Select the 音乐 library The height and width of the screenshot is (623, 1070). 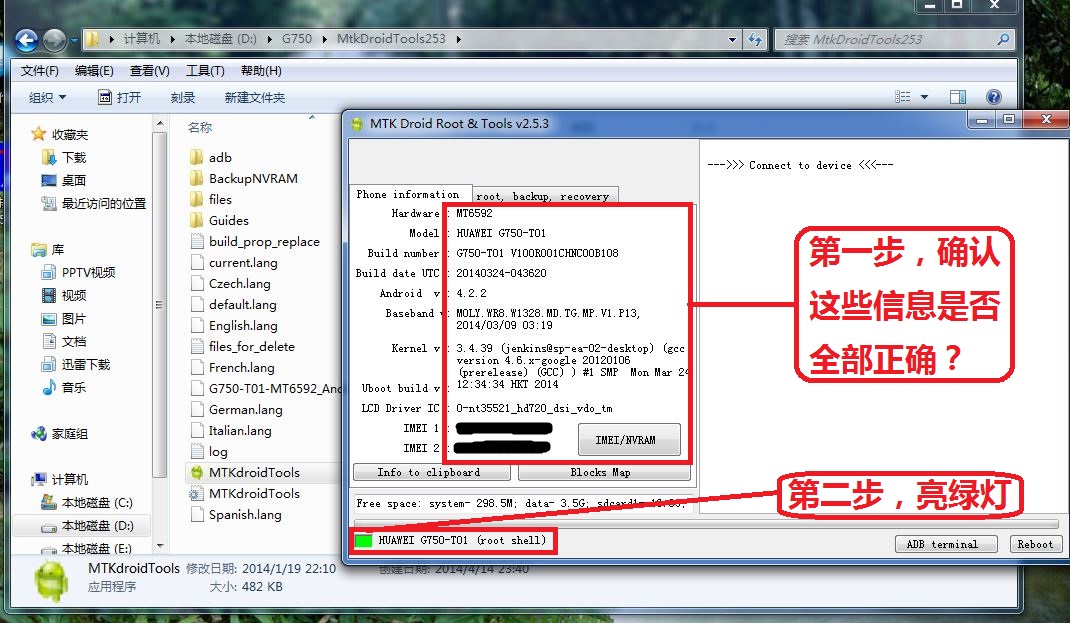[64, 388]
